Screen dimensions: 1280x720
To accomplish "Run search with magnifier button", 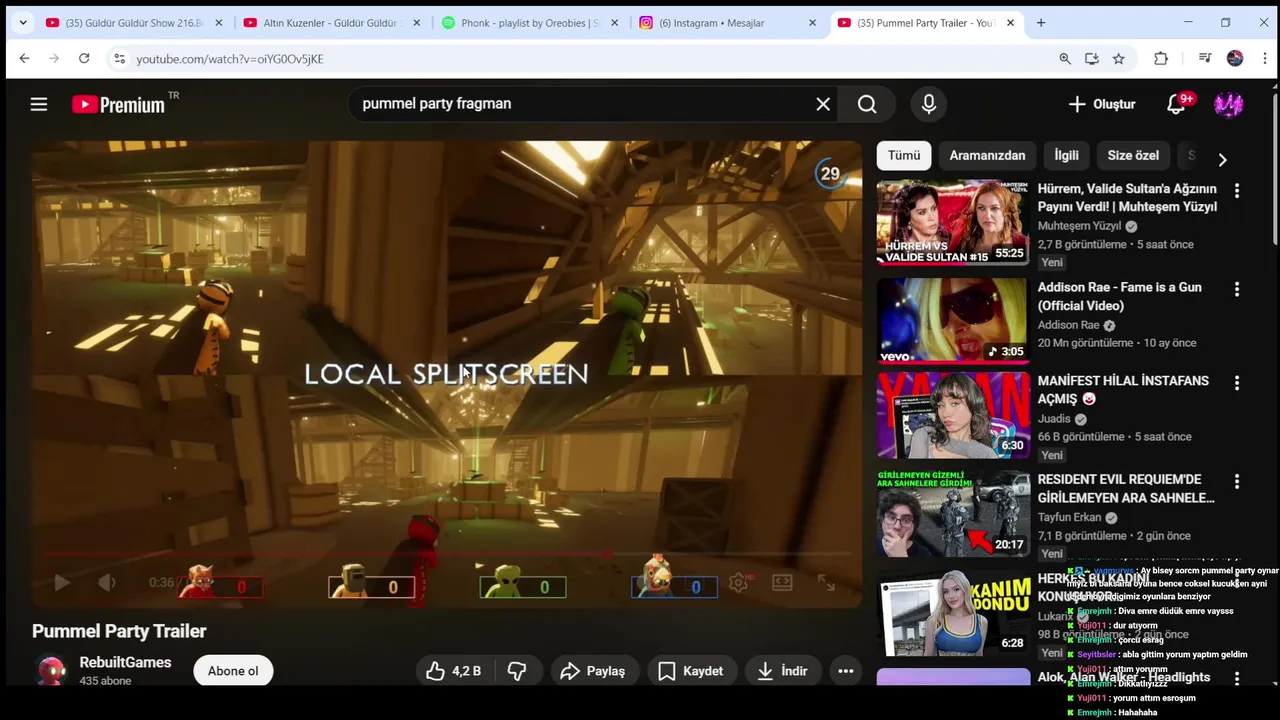I will (867, 104).
